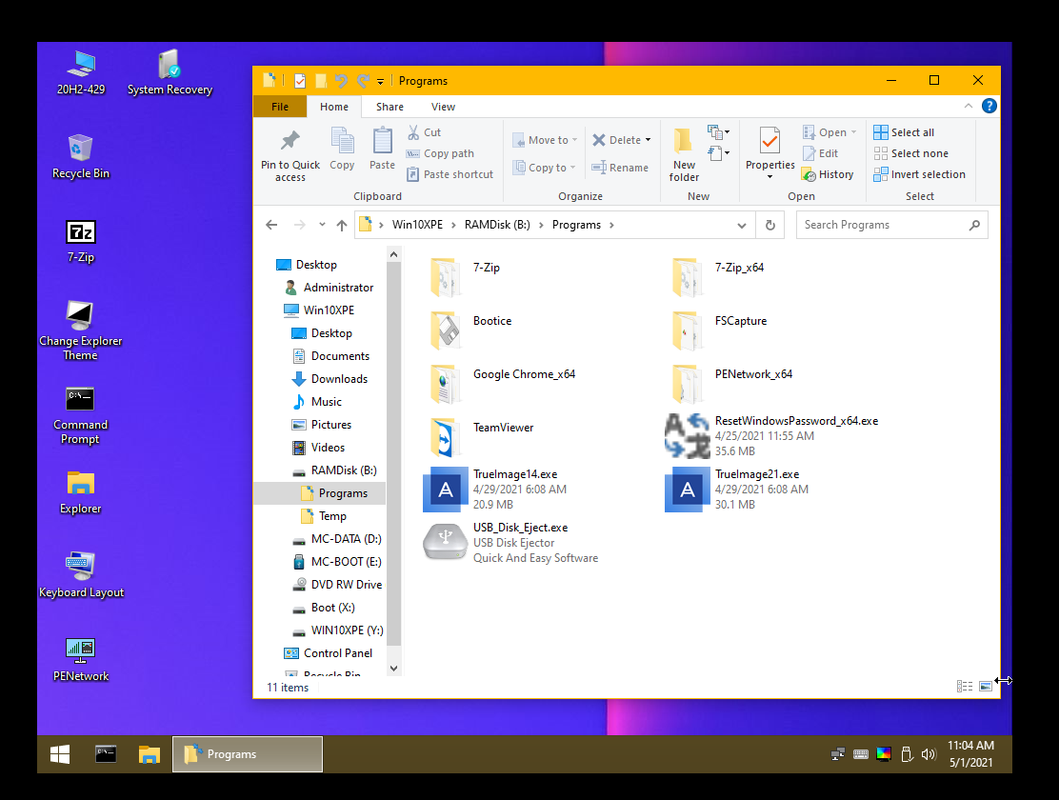This screenshot has height=800, width=1059.
Task: Open the Explorer help icon
Action: tap(989, 106)
